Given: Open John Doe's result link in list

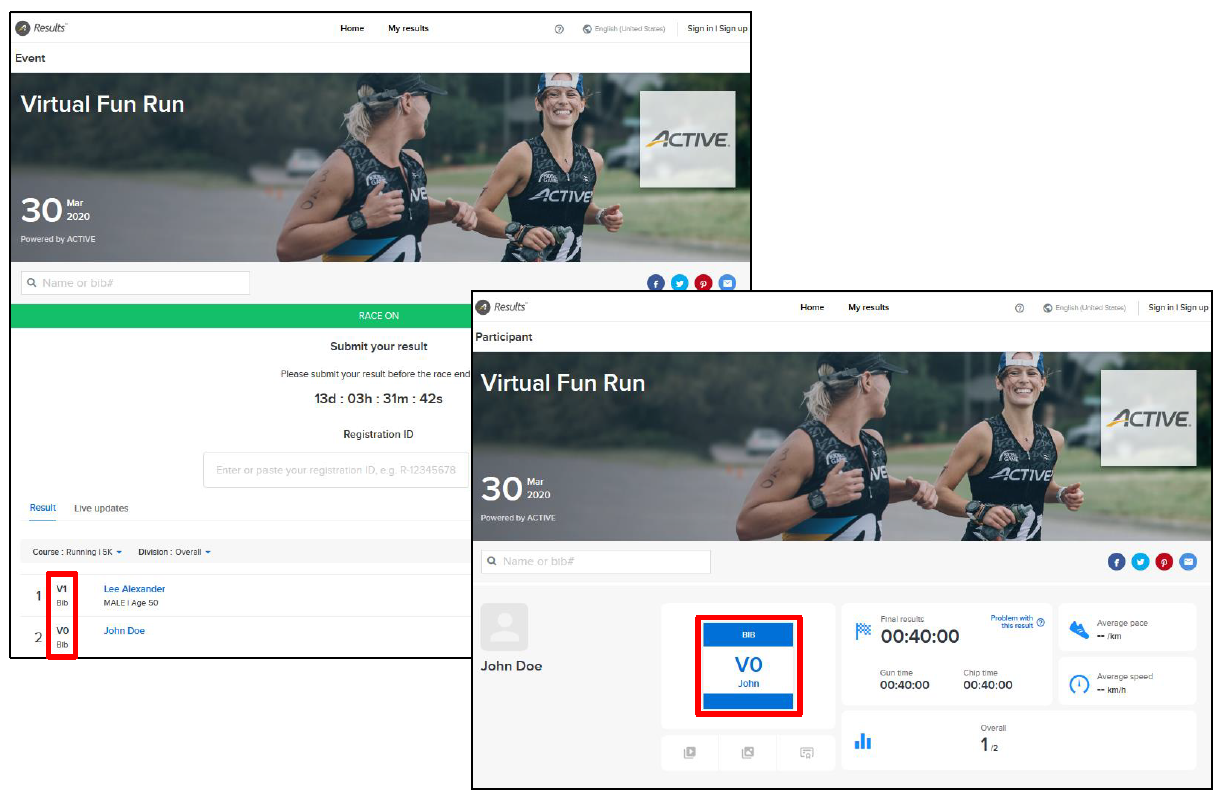Looking at the screenshot, I should [124, 631].
